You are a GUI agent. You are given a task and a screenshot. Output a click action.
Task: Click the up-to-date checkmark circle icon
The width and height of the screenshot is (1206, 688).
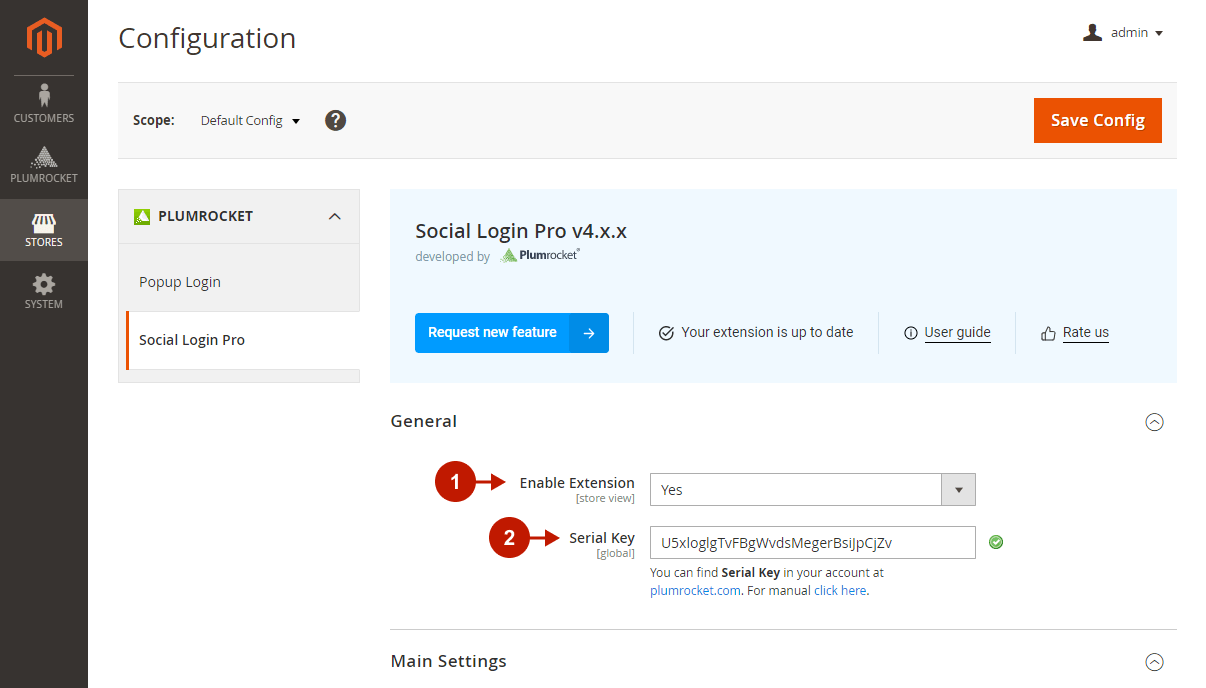point(666,333)
